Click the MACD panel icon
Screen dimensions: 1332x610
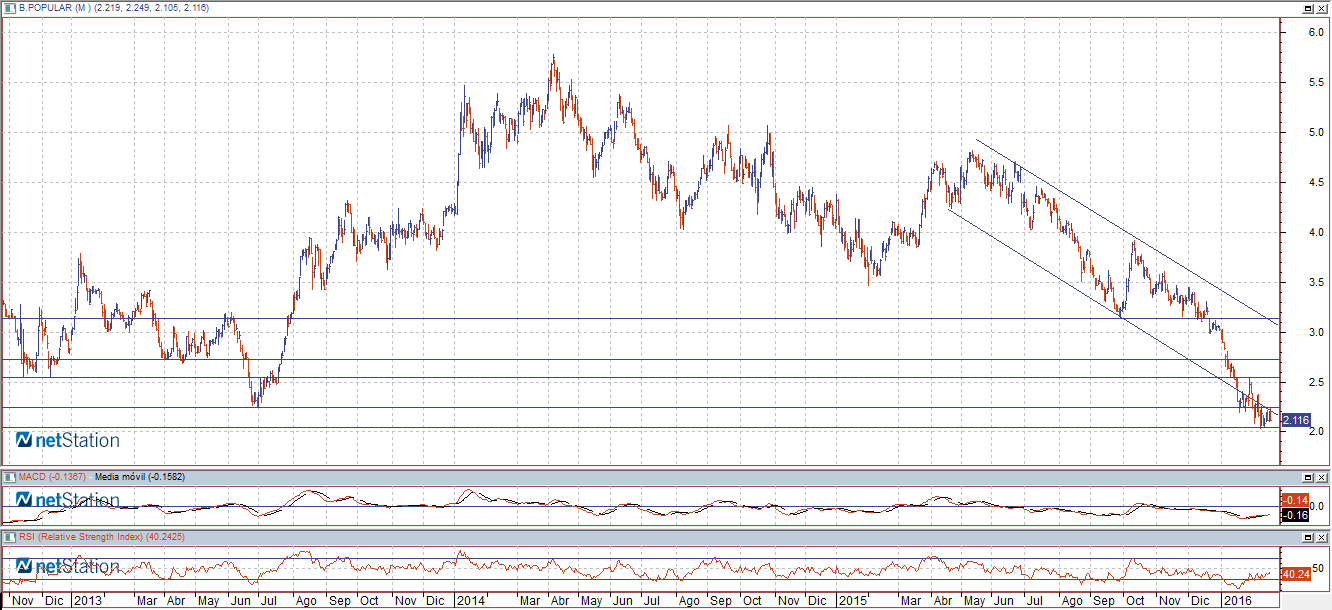click(x=11, y=477)
